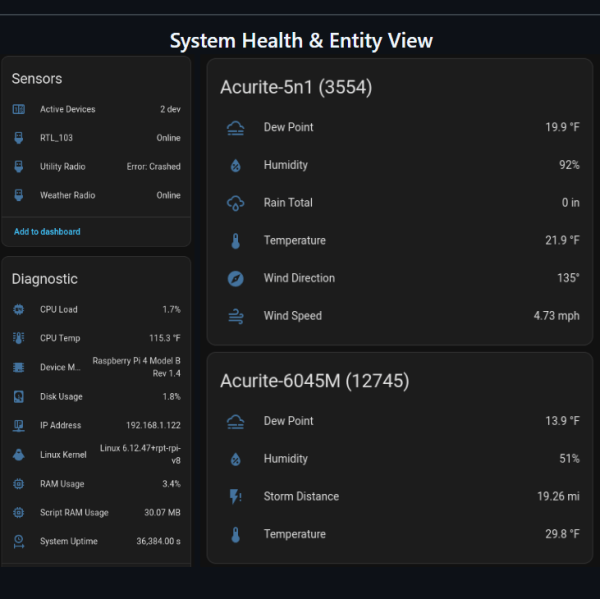The width and height of the screenshot is (600, 599).
Task: Click the Linux Kernel penguin icon
Action: click(19, 455)
